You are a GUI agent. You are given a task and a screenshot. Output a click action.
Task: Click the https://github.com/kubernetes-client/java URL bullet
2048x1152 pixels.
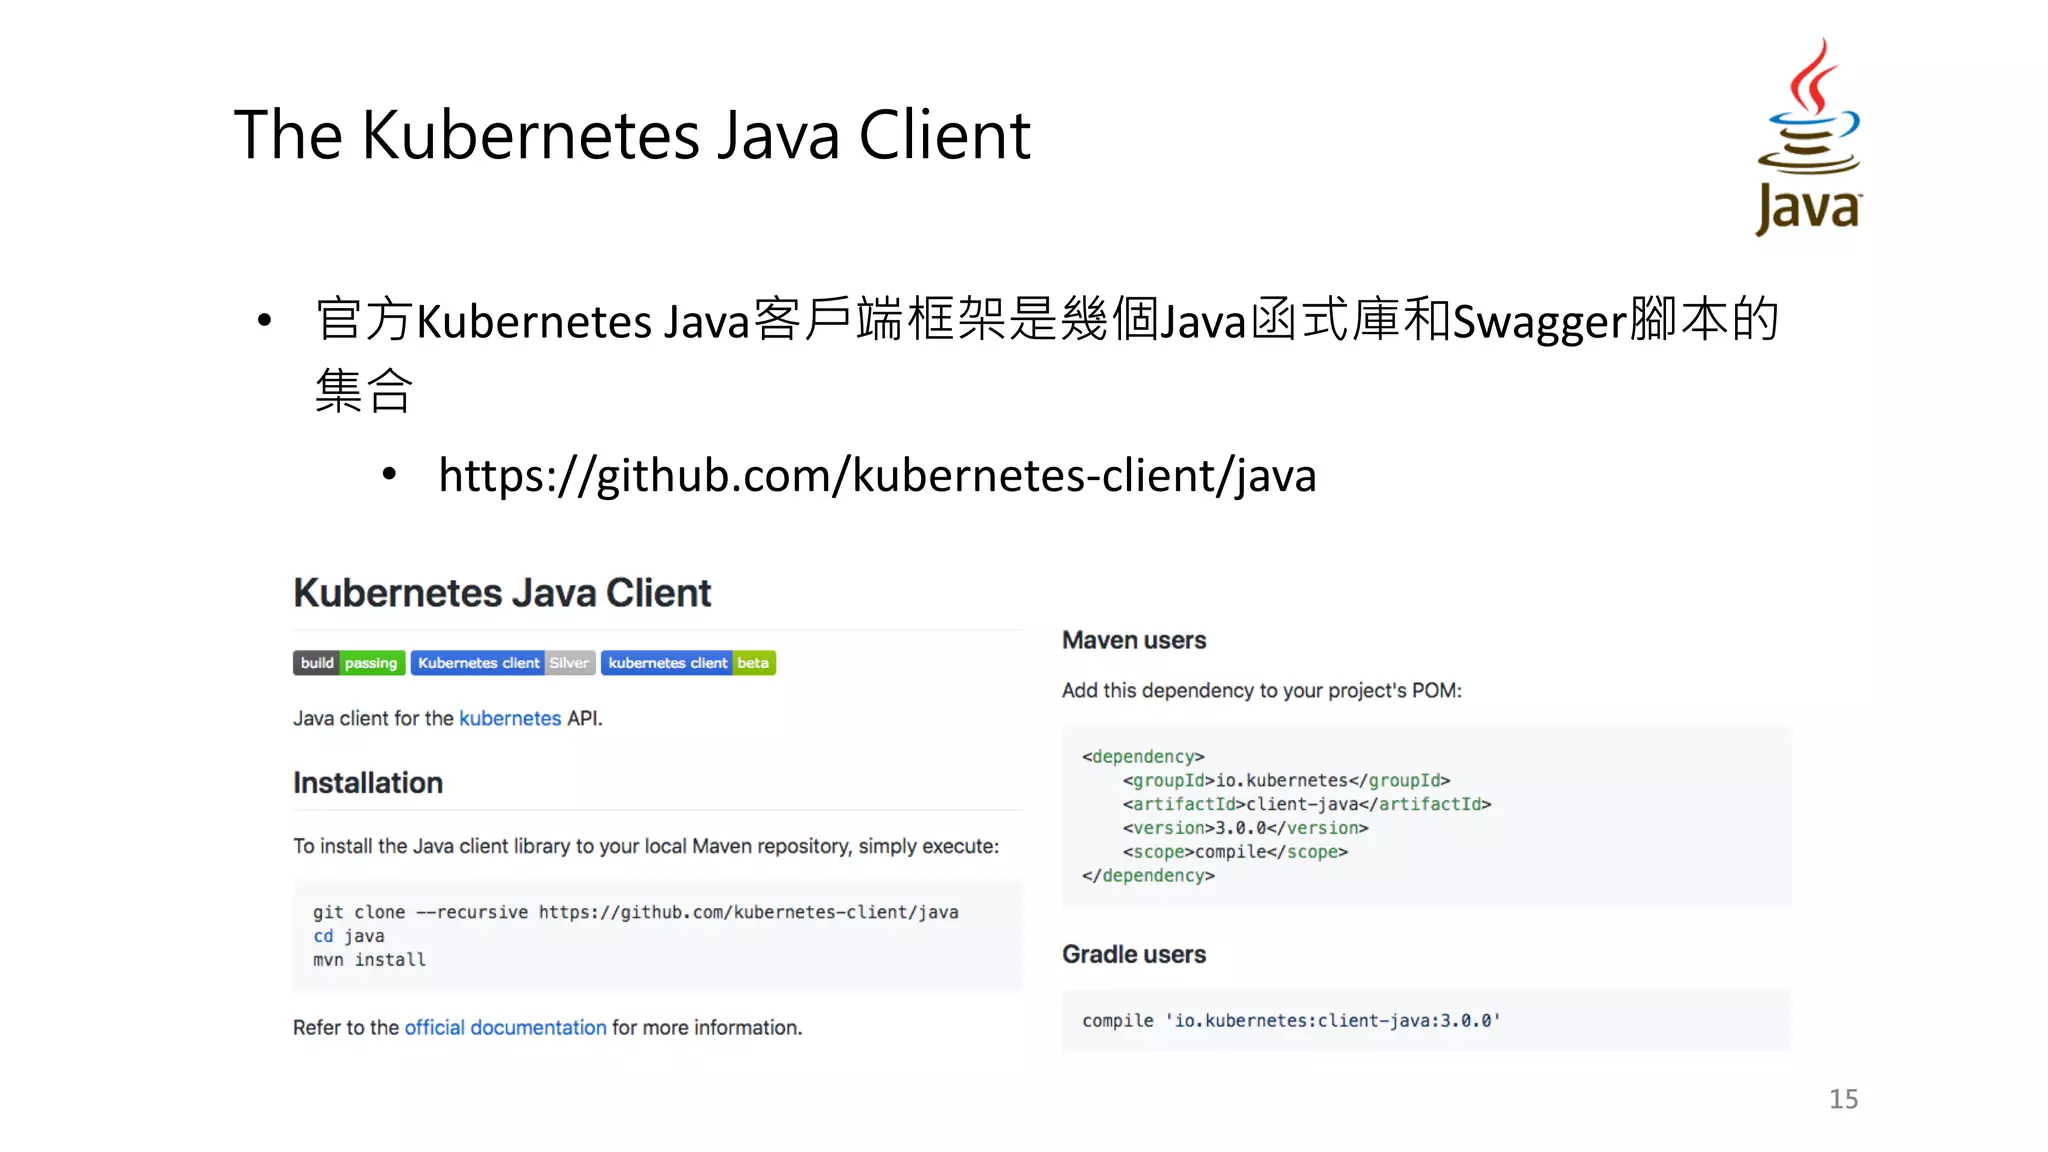[x=877, y=475]
